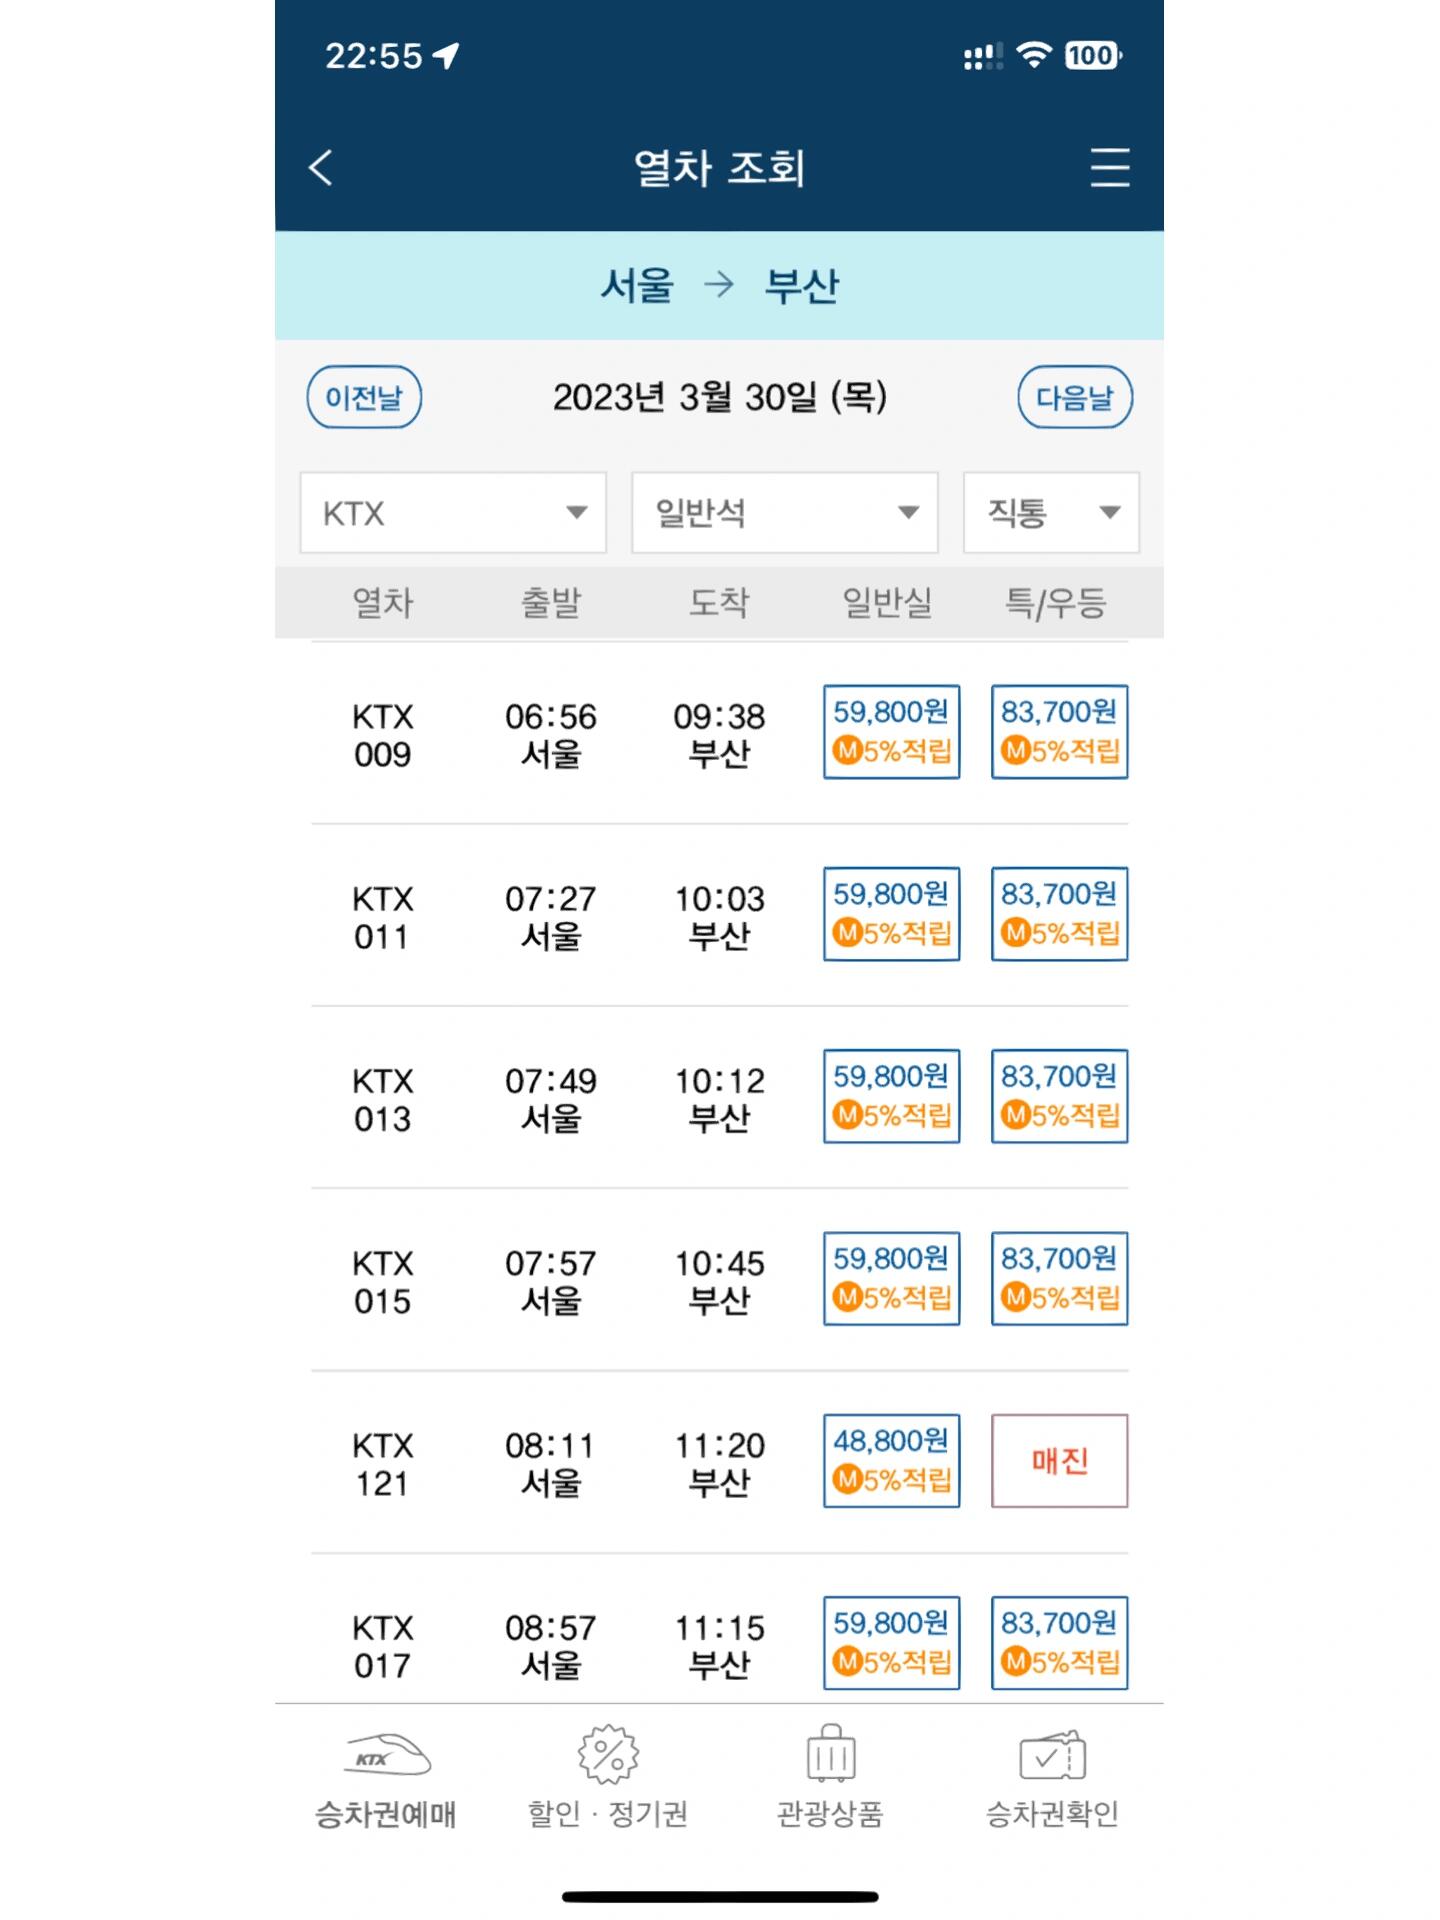Tap the 매진 sold-out box for KTX 121

point(1060,1461)
